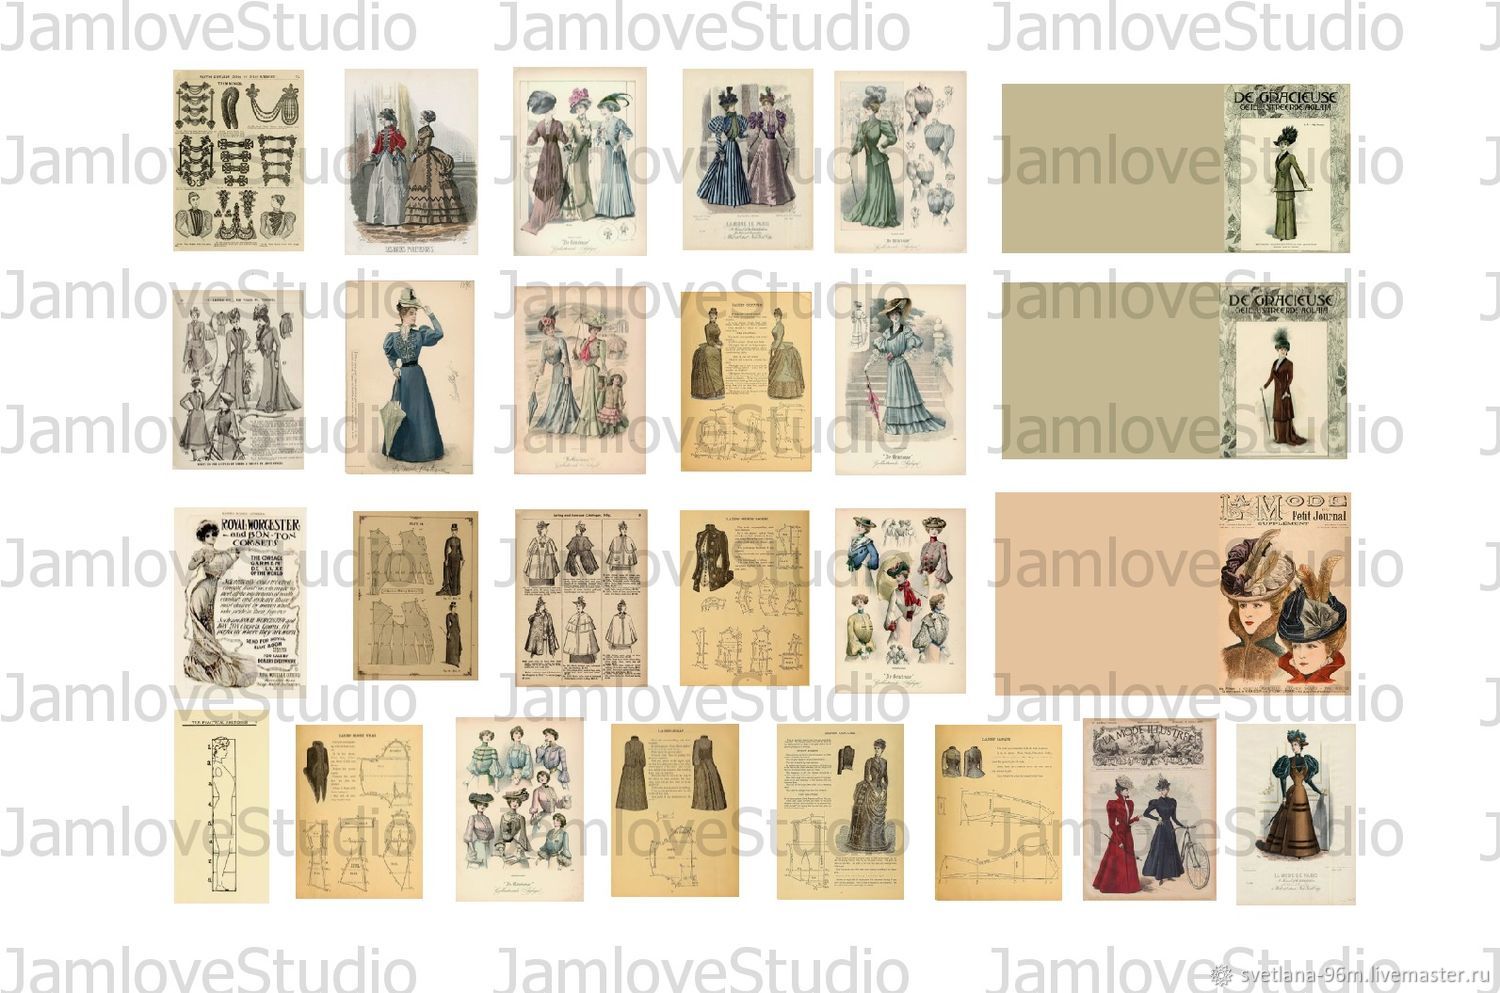Select the pattern plate with two dark-dressed figures

click(415, 595)
